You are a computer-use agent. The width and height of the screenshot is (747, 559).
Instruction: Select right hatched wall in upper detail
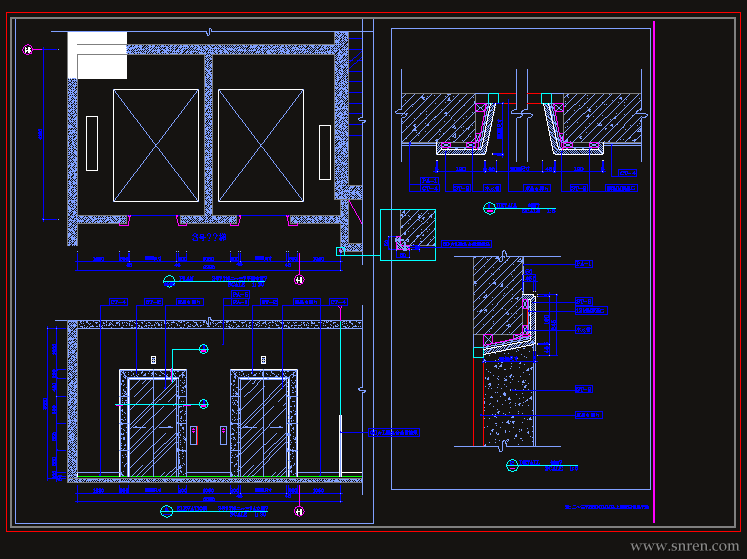click(602, 118)
